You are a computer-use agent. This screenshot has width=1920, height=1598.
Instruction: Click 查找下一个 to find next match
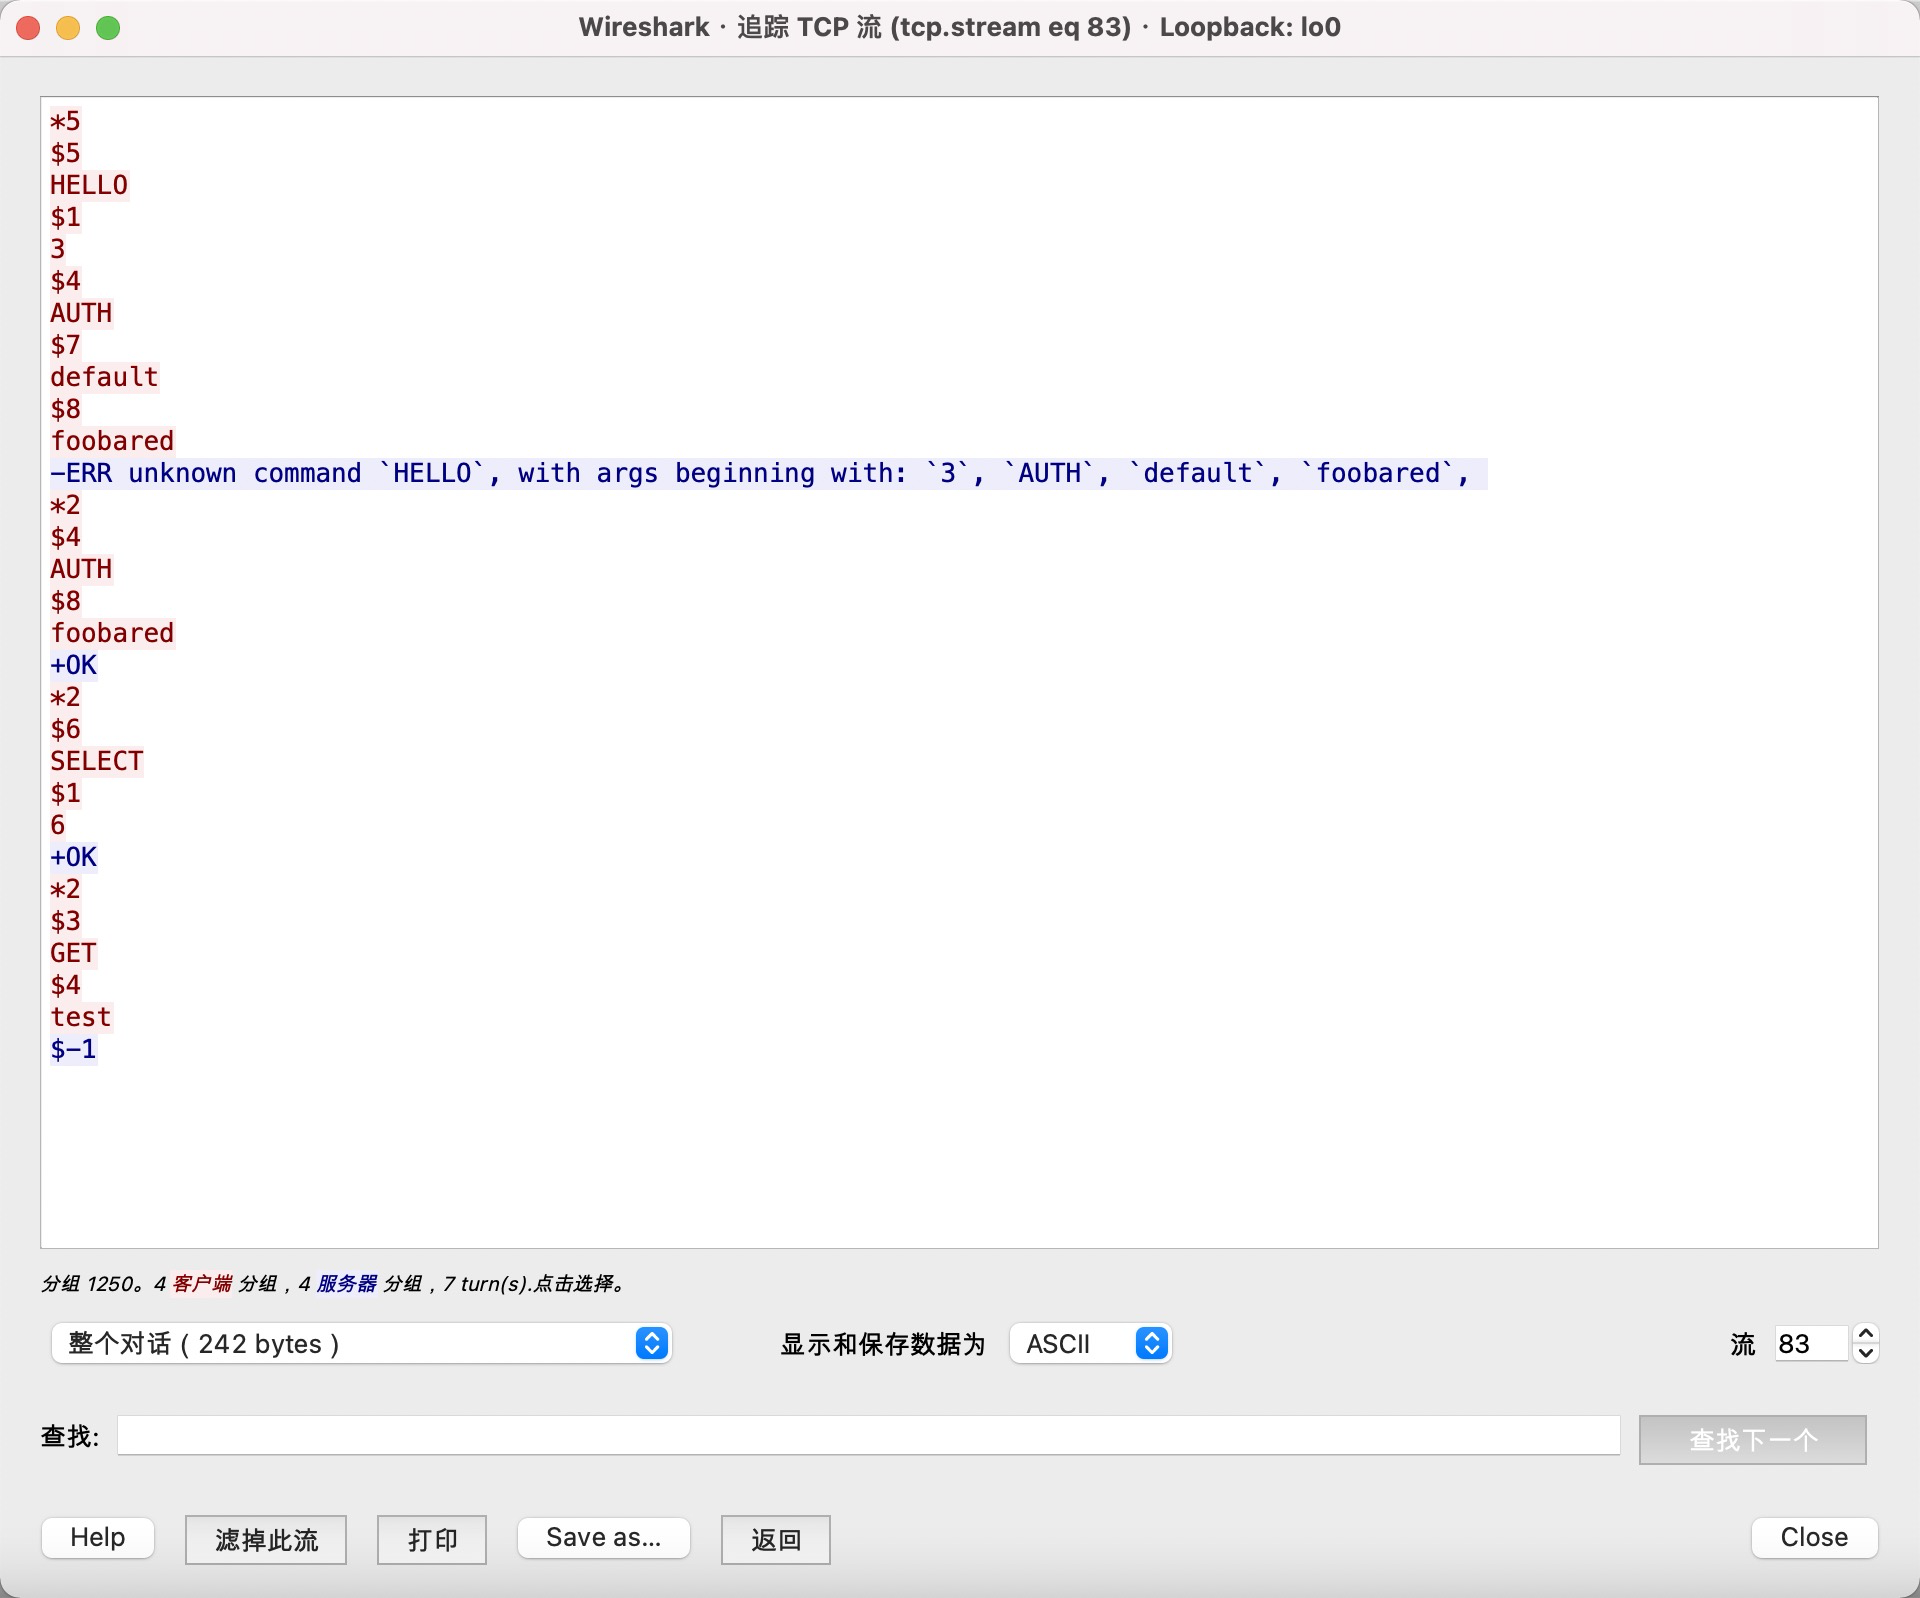[x=1751, y=1440]
